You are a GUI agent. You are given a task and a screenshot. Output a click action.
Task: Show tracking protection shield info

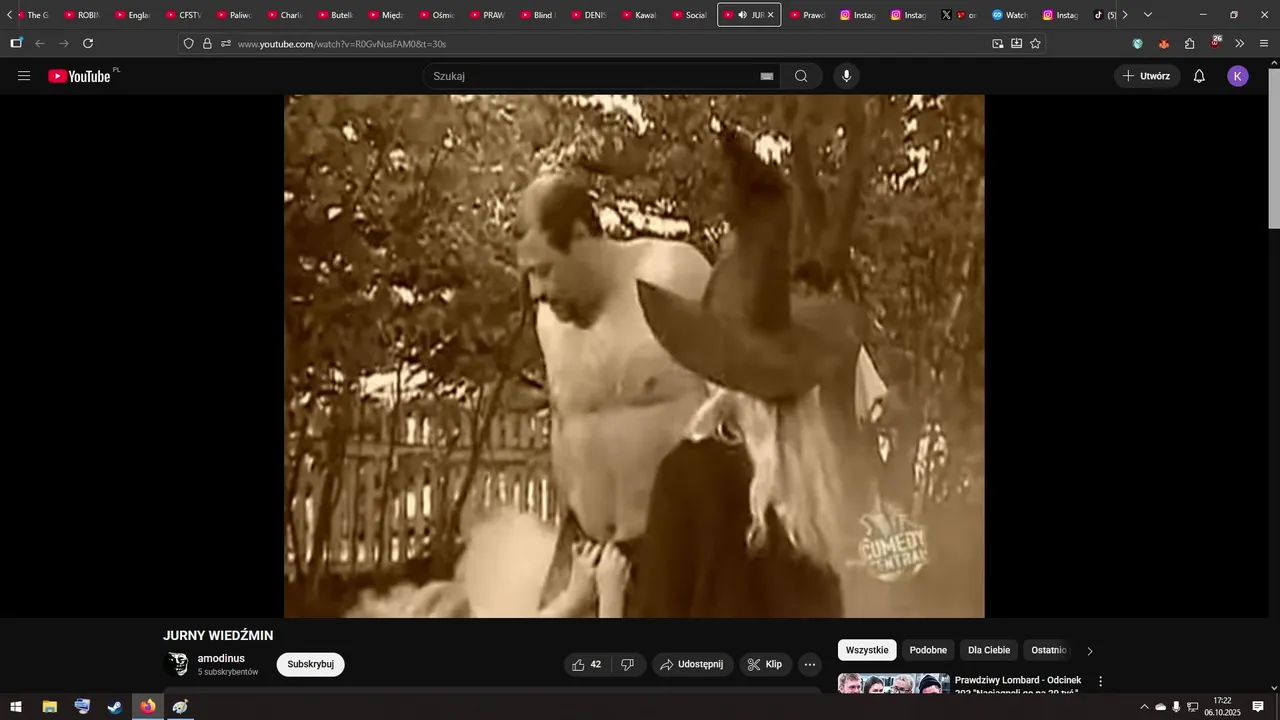(x=189, y=43)
